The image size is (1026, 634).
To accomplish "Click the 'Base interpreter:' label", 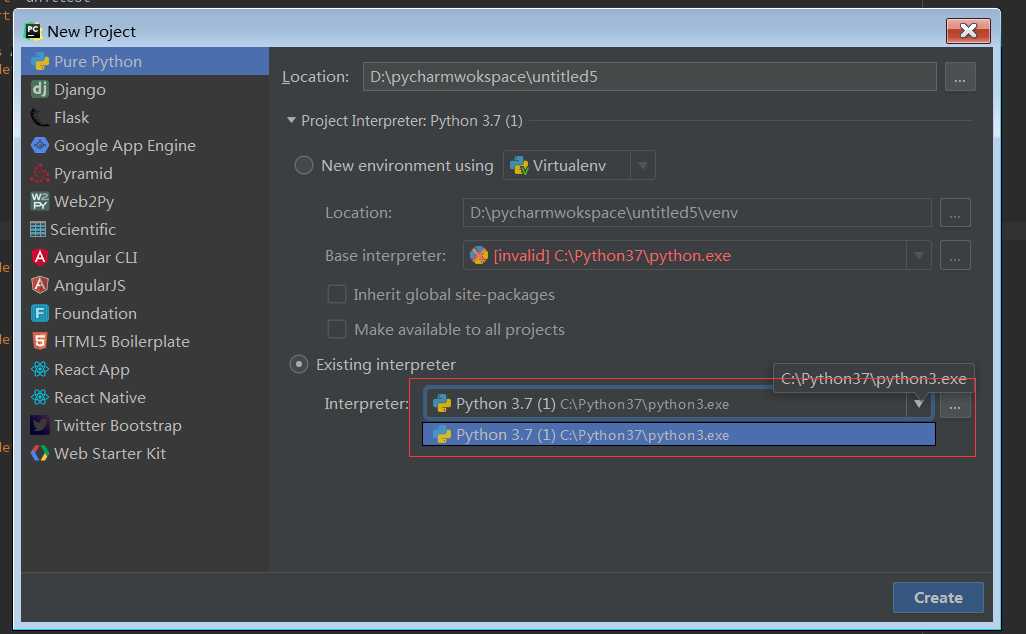I will tap(385, 256).
